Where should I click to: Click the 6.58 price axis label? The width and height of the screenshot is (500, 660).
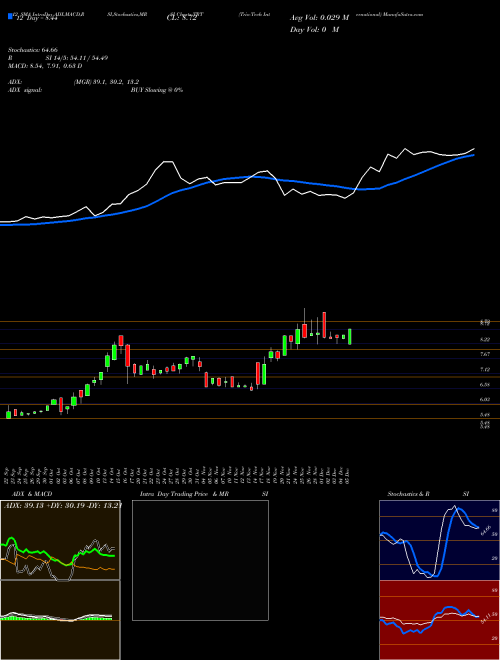tap(485, 385)
